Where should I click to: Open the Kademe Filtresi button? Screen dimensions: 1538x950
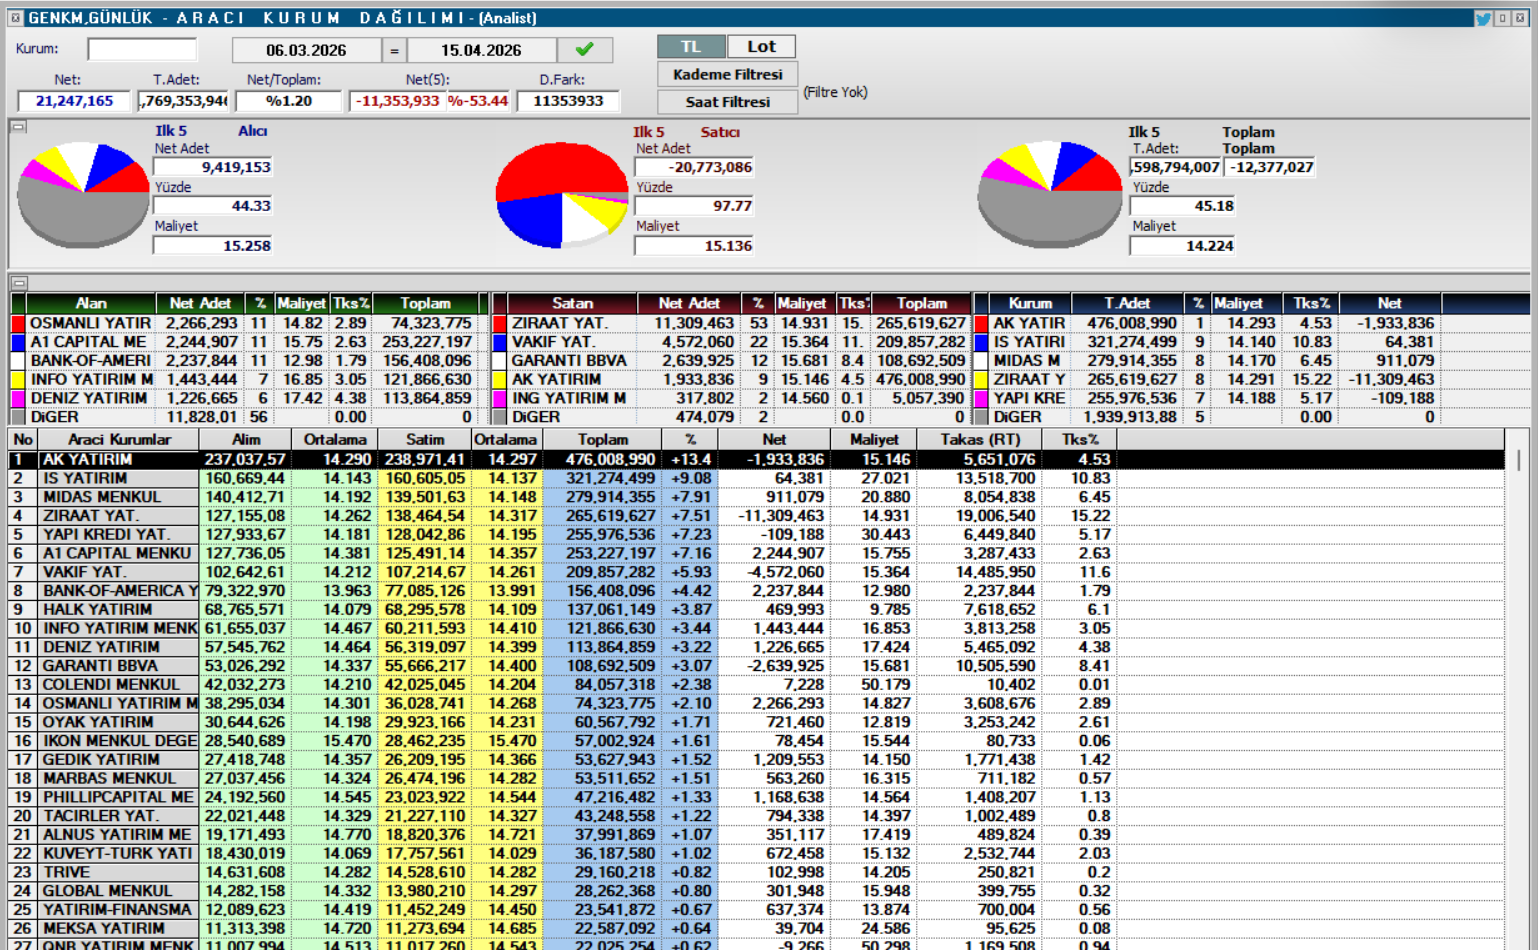[727, 75]
